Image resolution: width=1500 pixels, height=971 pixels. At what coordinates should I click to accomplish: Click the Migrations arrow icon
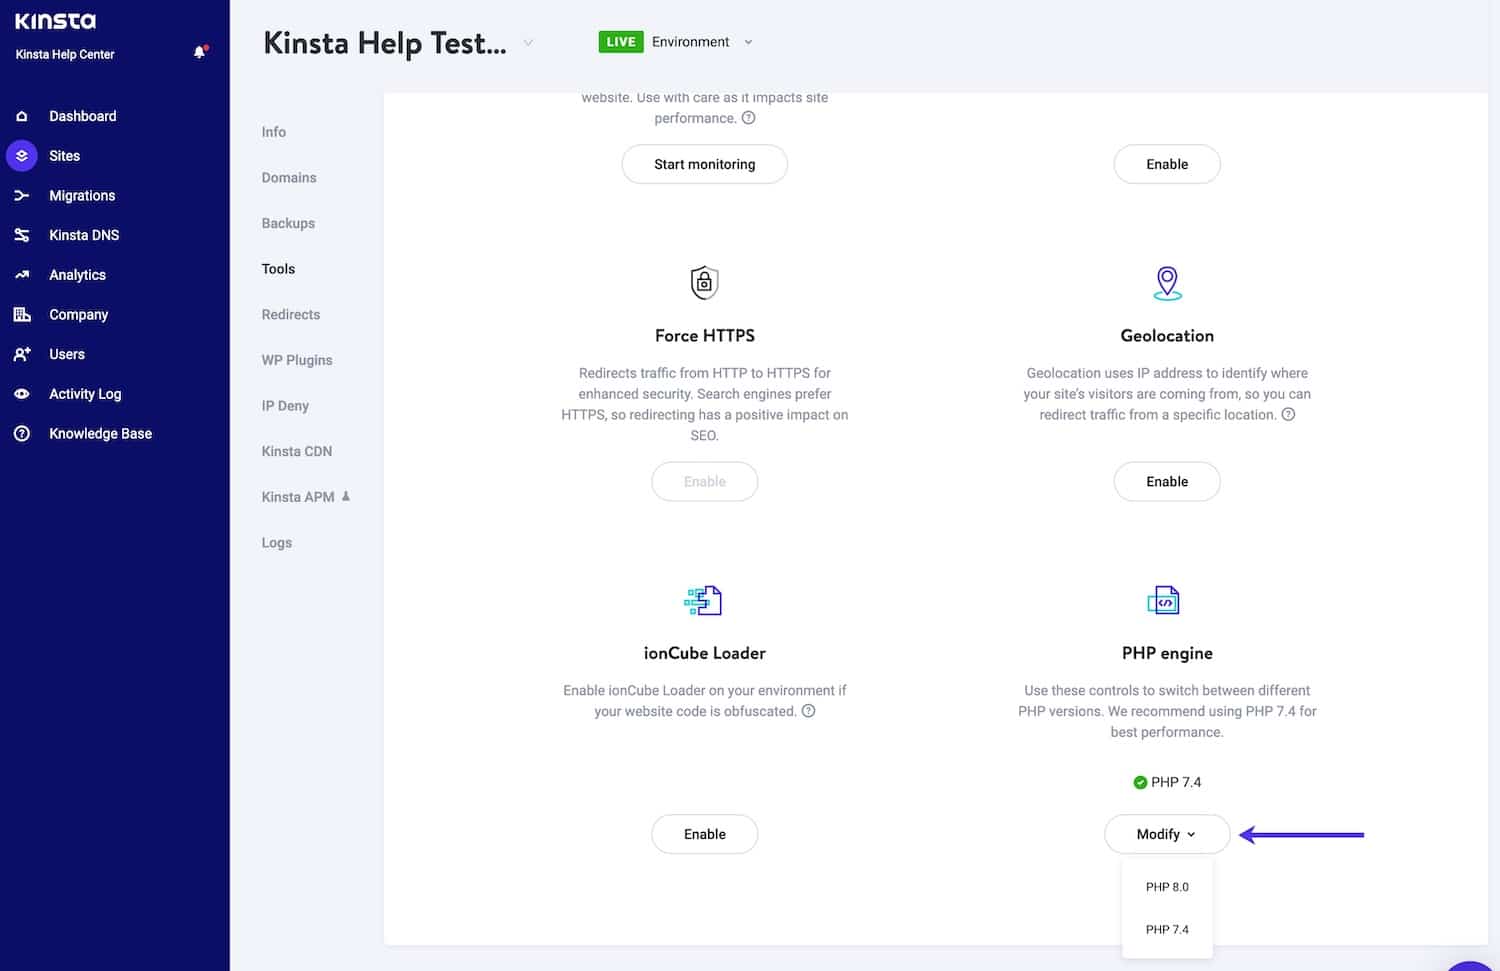[22, 196]
